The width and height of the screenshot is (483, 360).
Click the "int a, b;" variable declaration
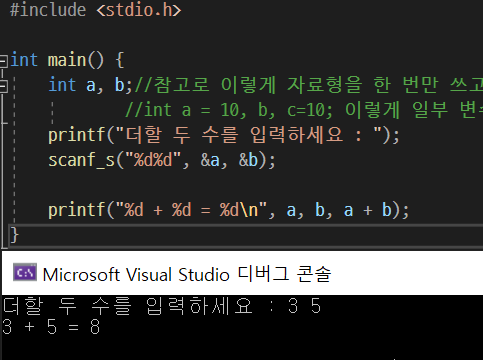(x=91, y=85)
